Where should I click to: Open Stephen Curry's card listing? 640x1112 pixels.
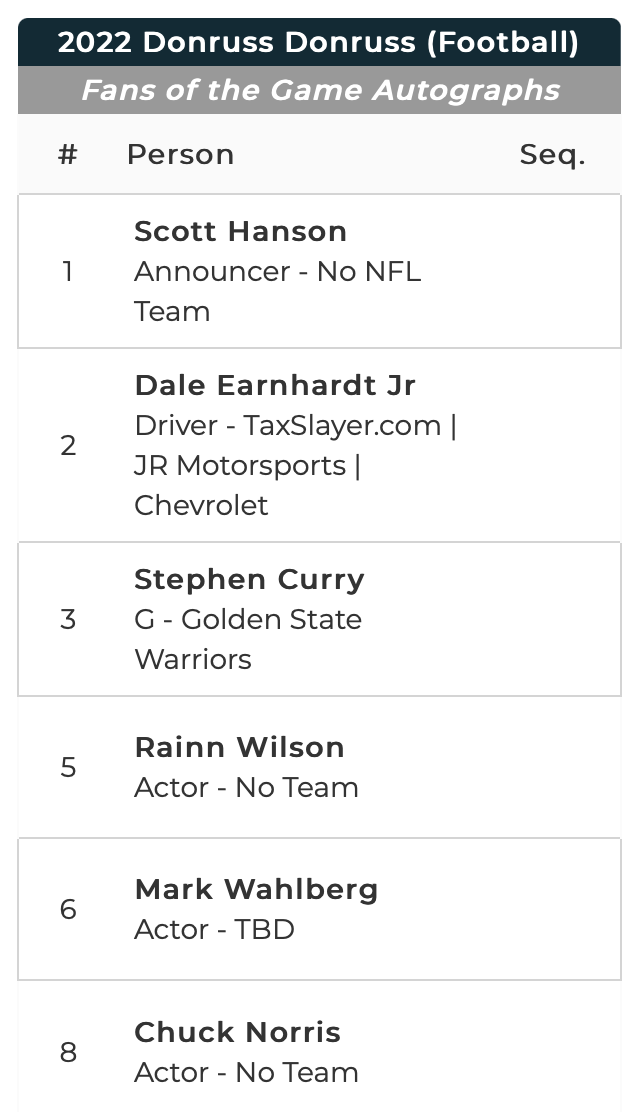(249, 579)
